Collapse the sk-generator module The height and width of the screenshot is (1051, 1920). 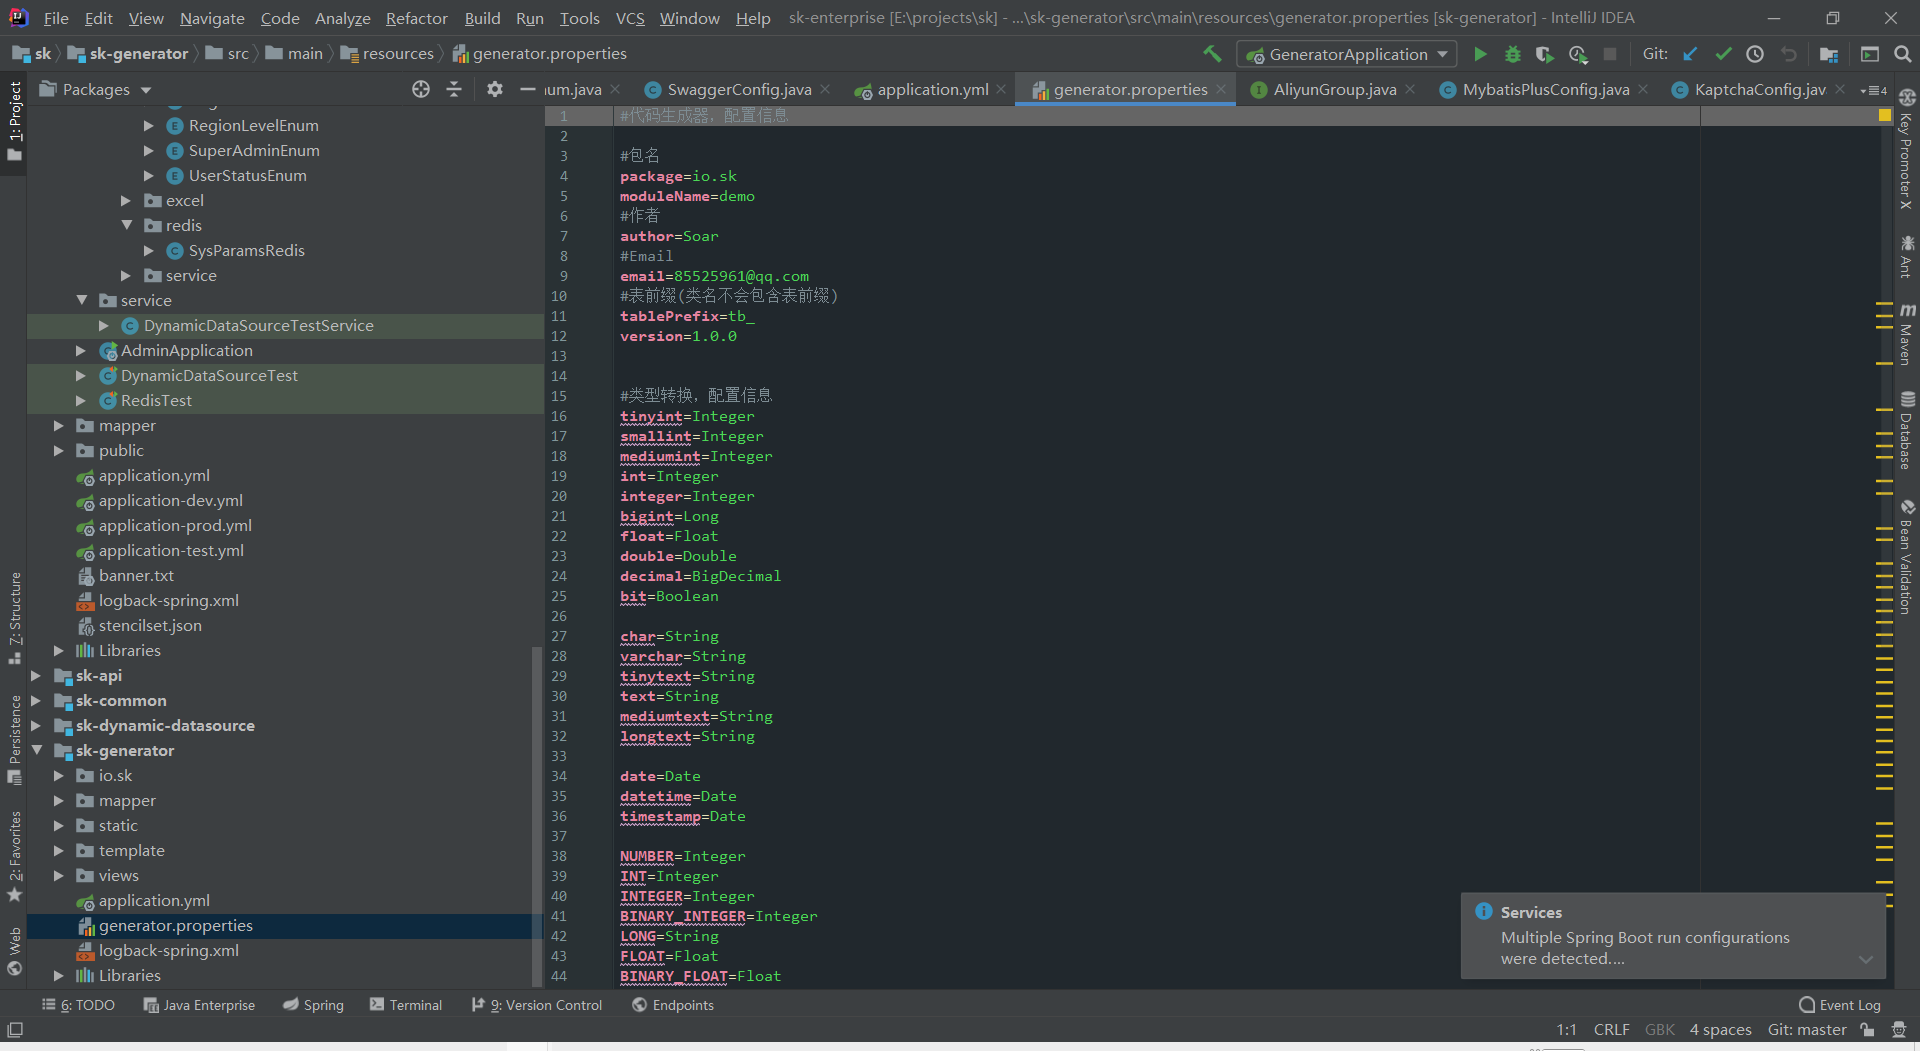tap(37, 750)
